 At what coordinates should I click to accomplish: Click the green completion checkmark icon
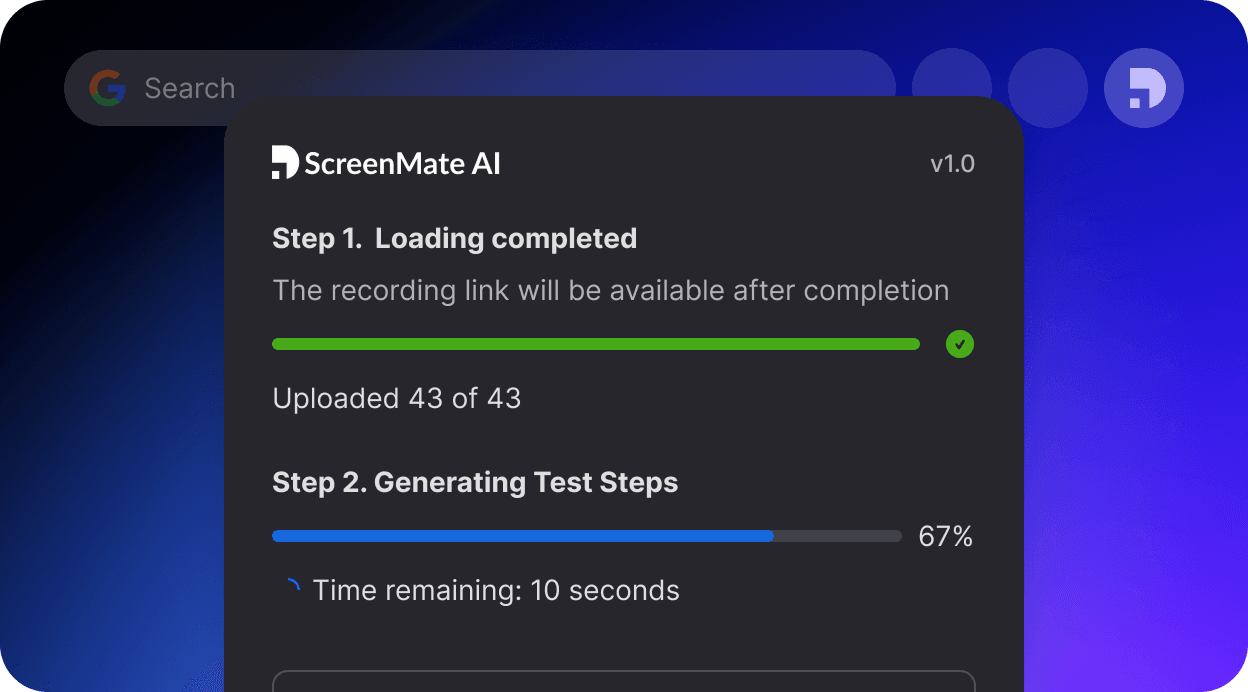coord(959,344)
